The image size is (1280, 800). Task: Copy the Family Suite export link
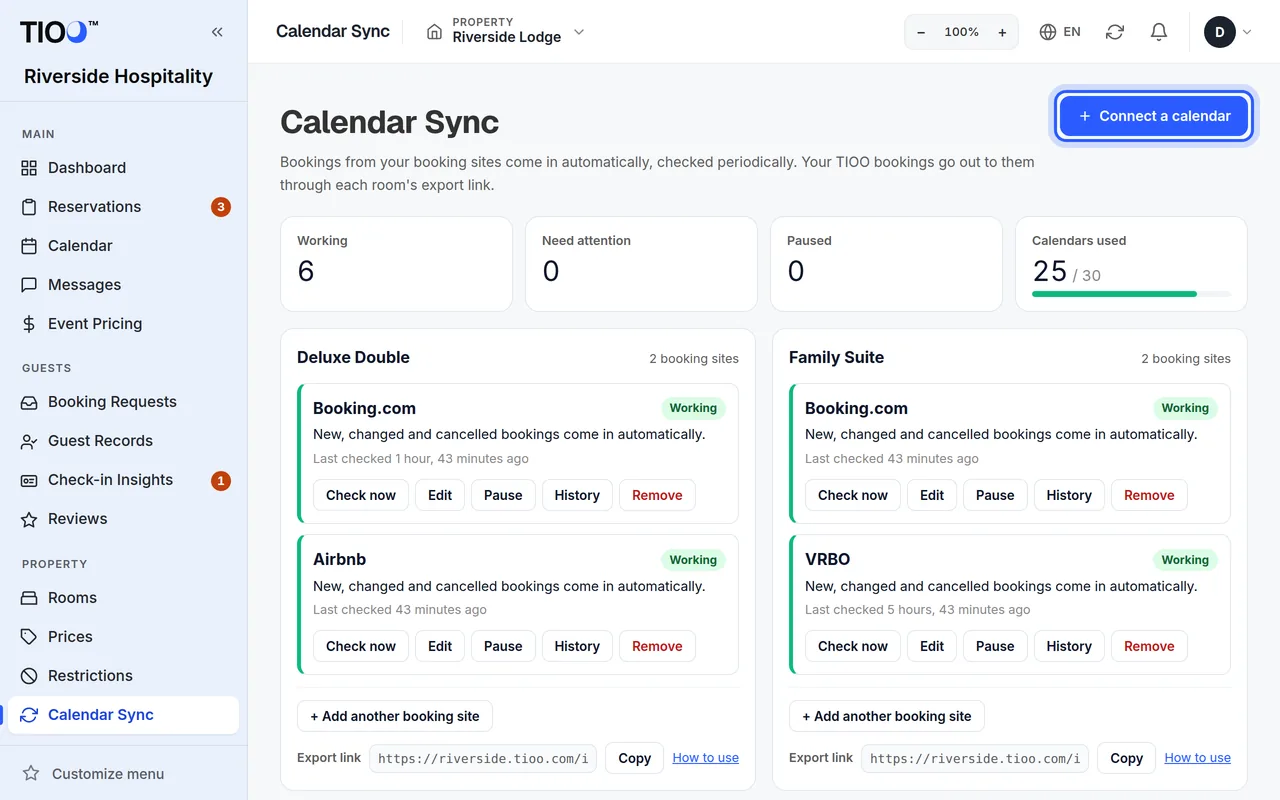(1127, 758)
